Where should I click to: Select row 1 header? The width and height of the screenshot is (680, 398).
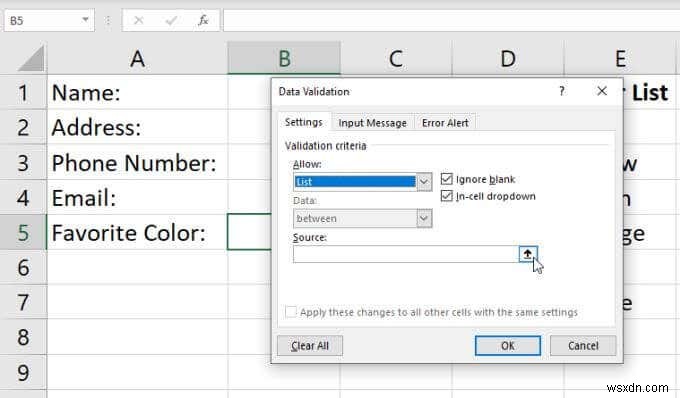coord(23,92)
